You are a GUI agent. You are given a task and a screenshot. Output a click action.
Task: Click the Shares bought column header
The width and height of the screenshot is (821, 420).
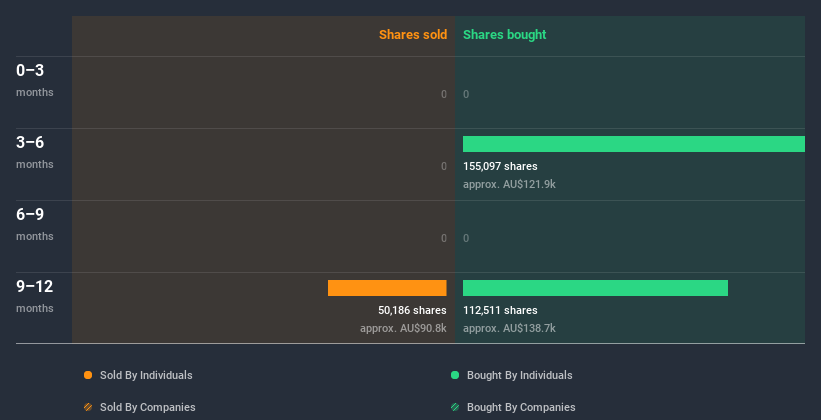505,35
